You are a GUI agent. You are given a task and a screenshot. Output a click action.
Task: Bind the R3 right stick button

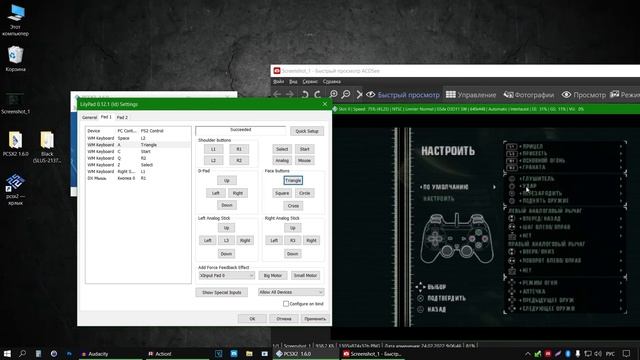coord(293,240)
